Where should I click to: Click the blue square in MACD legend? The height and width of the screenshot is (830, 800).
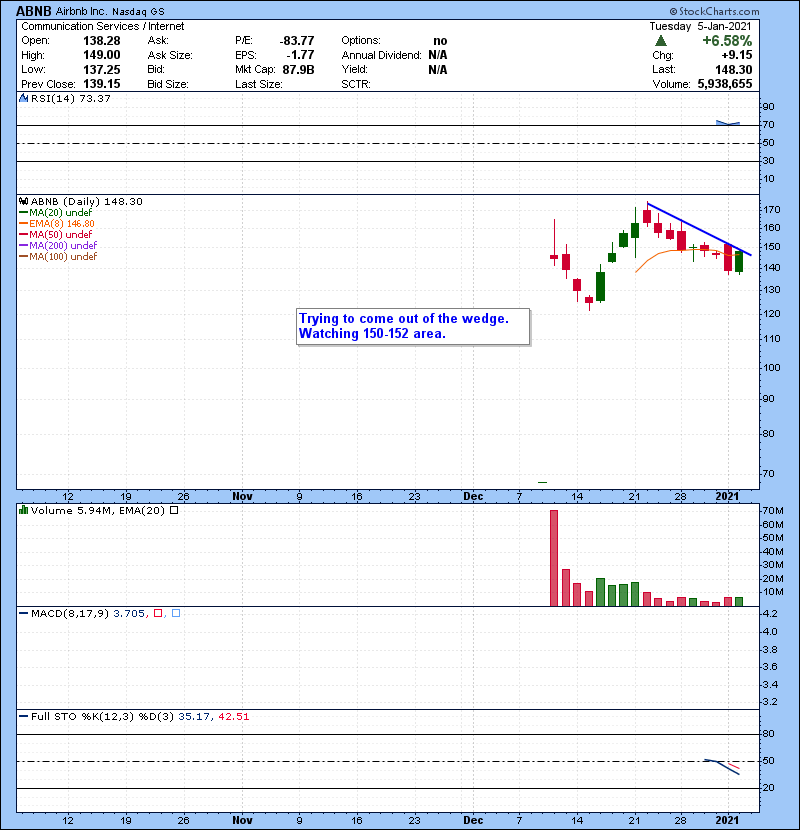click(176, 613)
